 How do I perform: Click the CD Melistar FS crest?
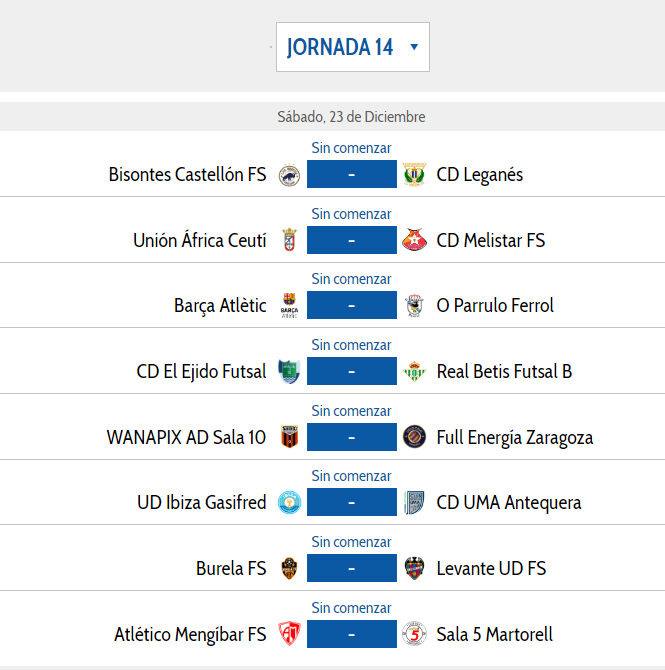[x=414, y=241]
